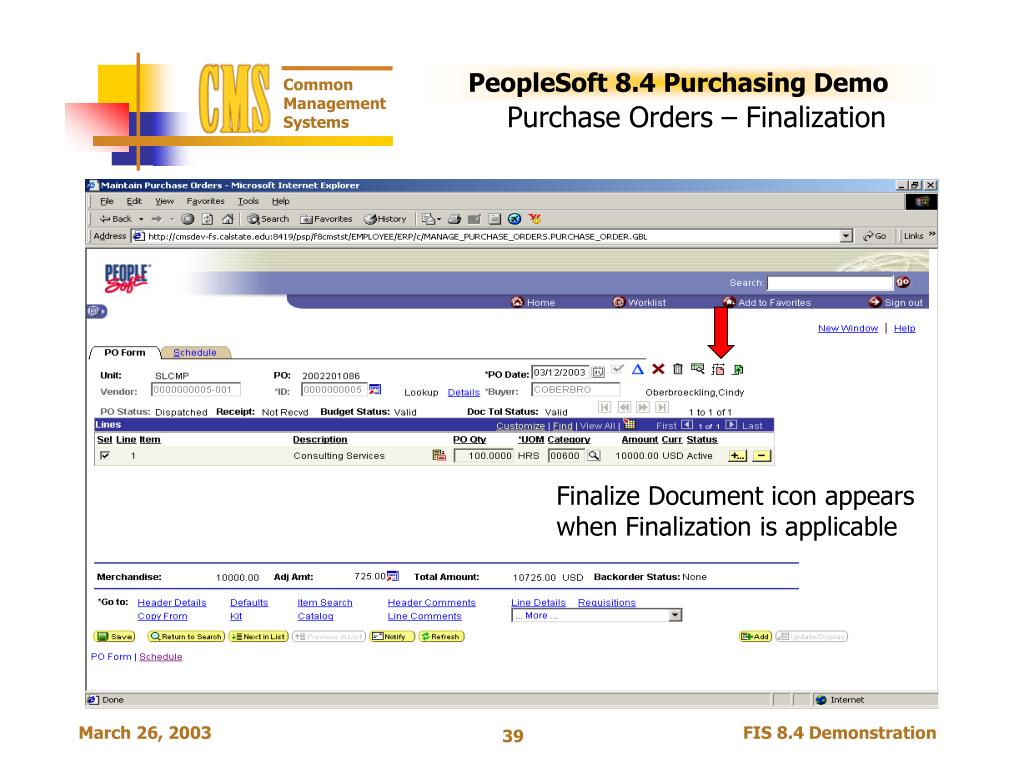This screenshot has width=1024, height=768.
Task: Click the New Window link
Action: [848, 328]
